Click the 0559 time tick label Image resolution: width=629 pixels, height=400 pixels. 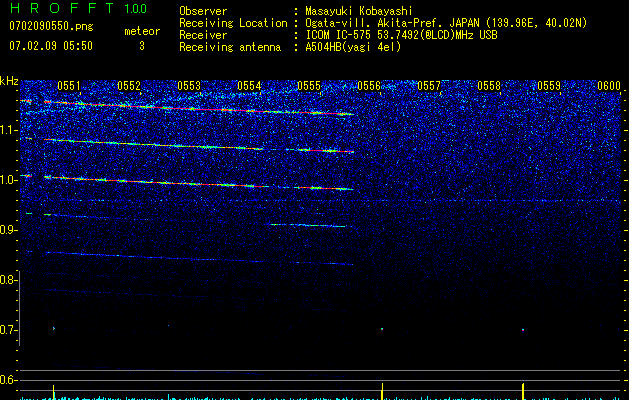tap(549, 86)
